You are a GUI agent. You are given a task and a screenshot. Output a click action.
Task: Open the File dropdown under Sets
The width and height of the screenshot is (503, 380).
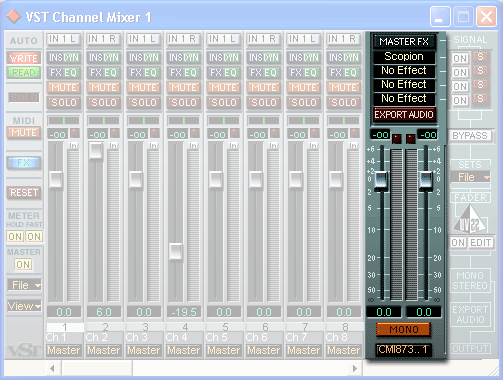[x=470, y=177]
